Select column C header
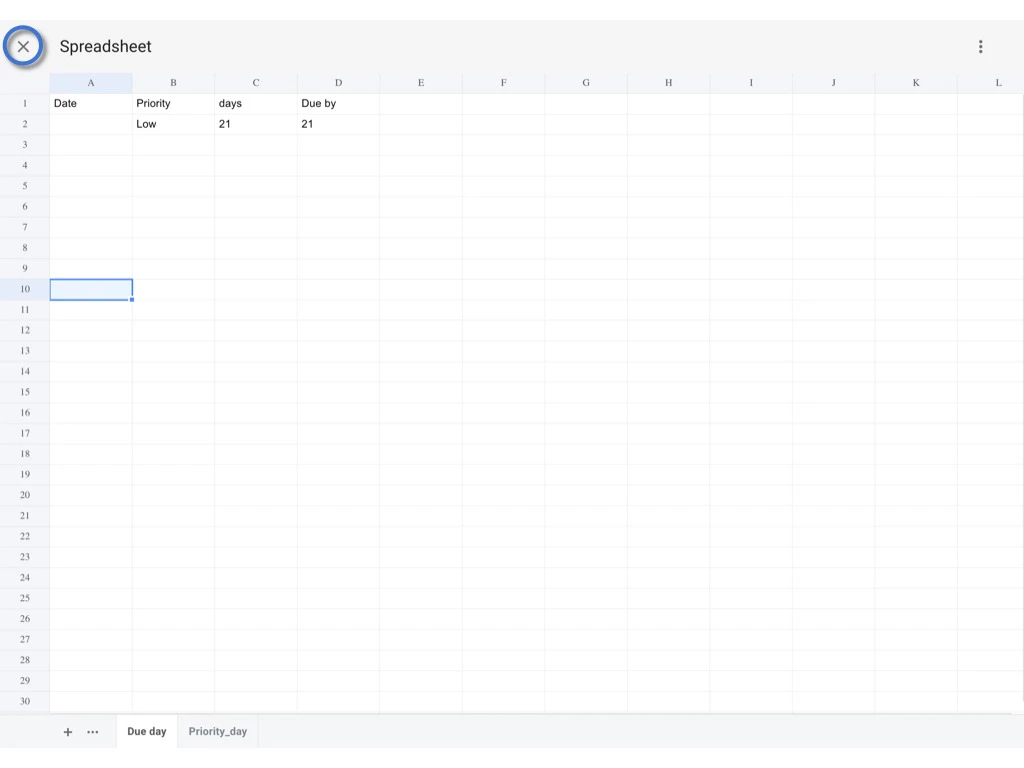Screen dimensions: 1024x768 coord(256,83)
